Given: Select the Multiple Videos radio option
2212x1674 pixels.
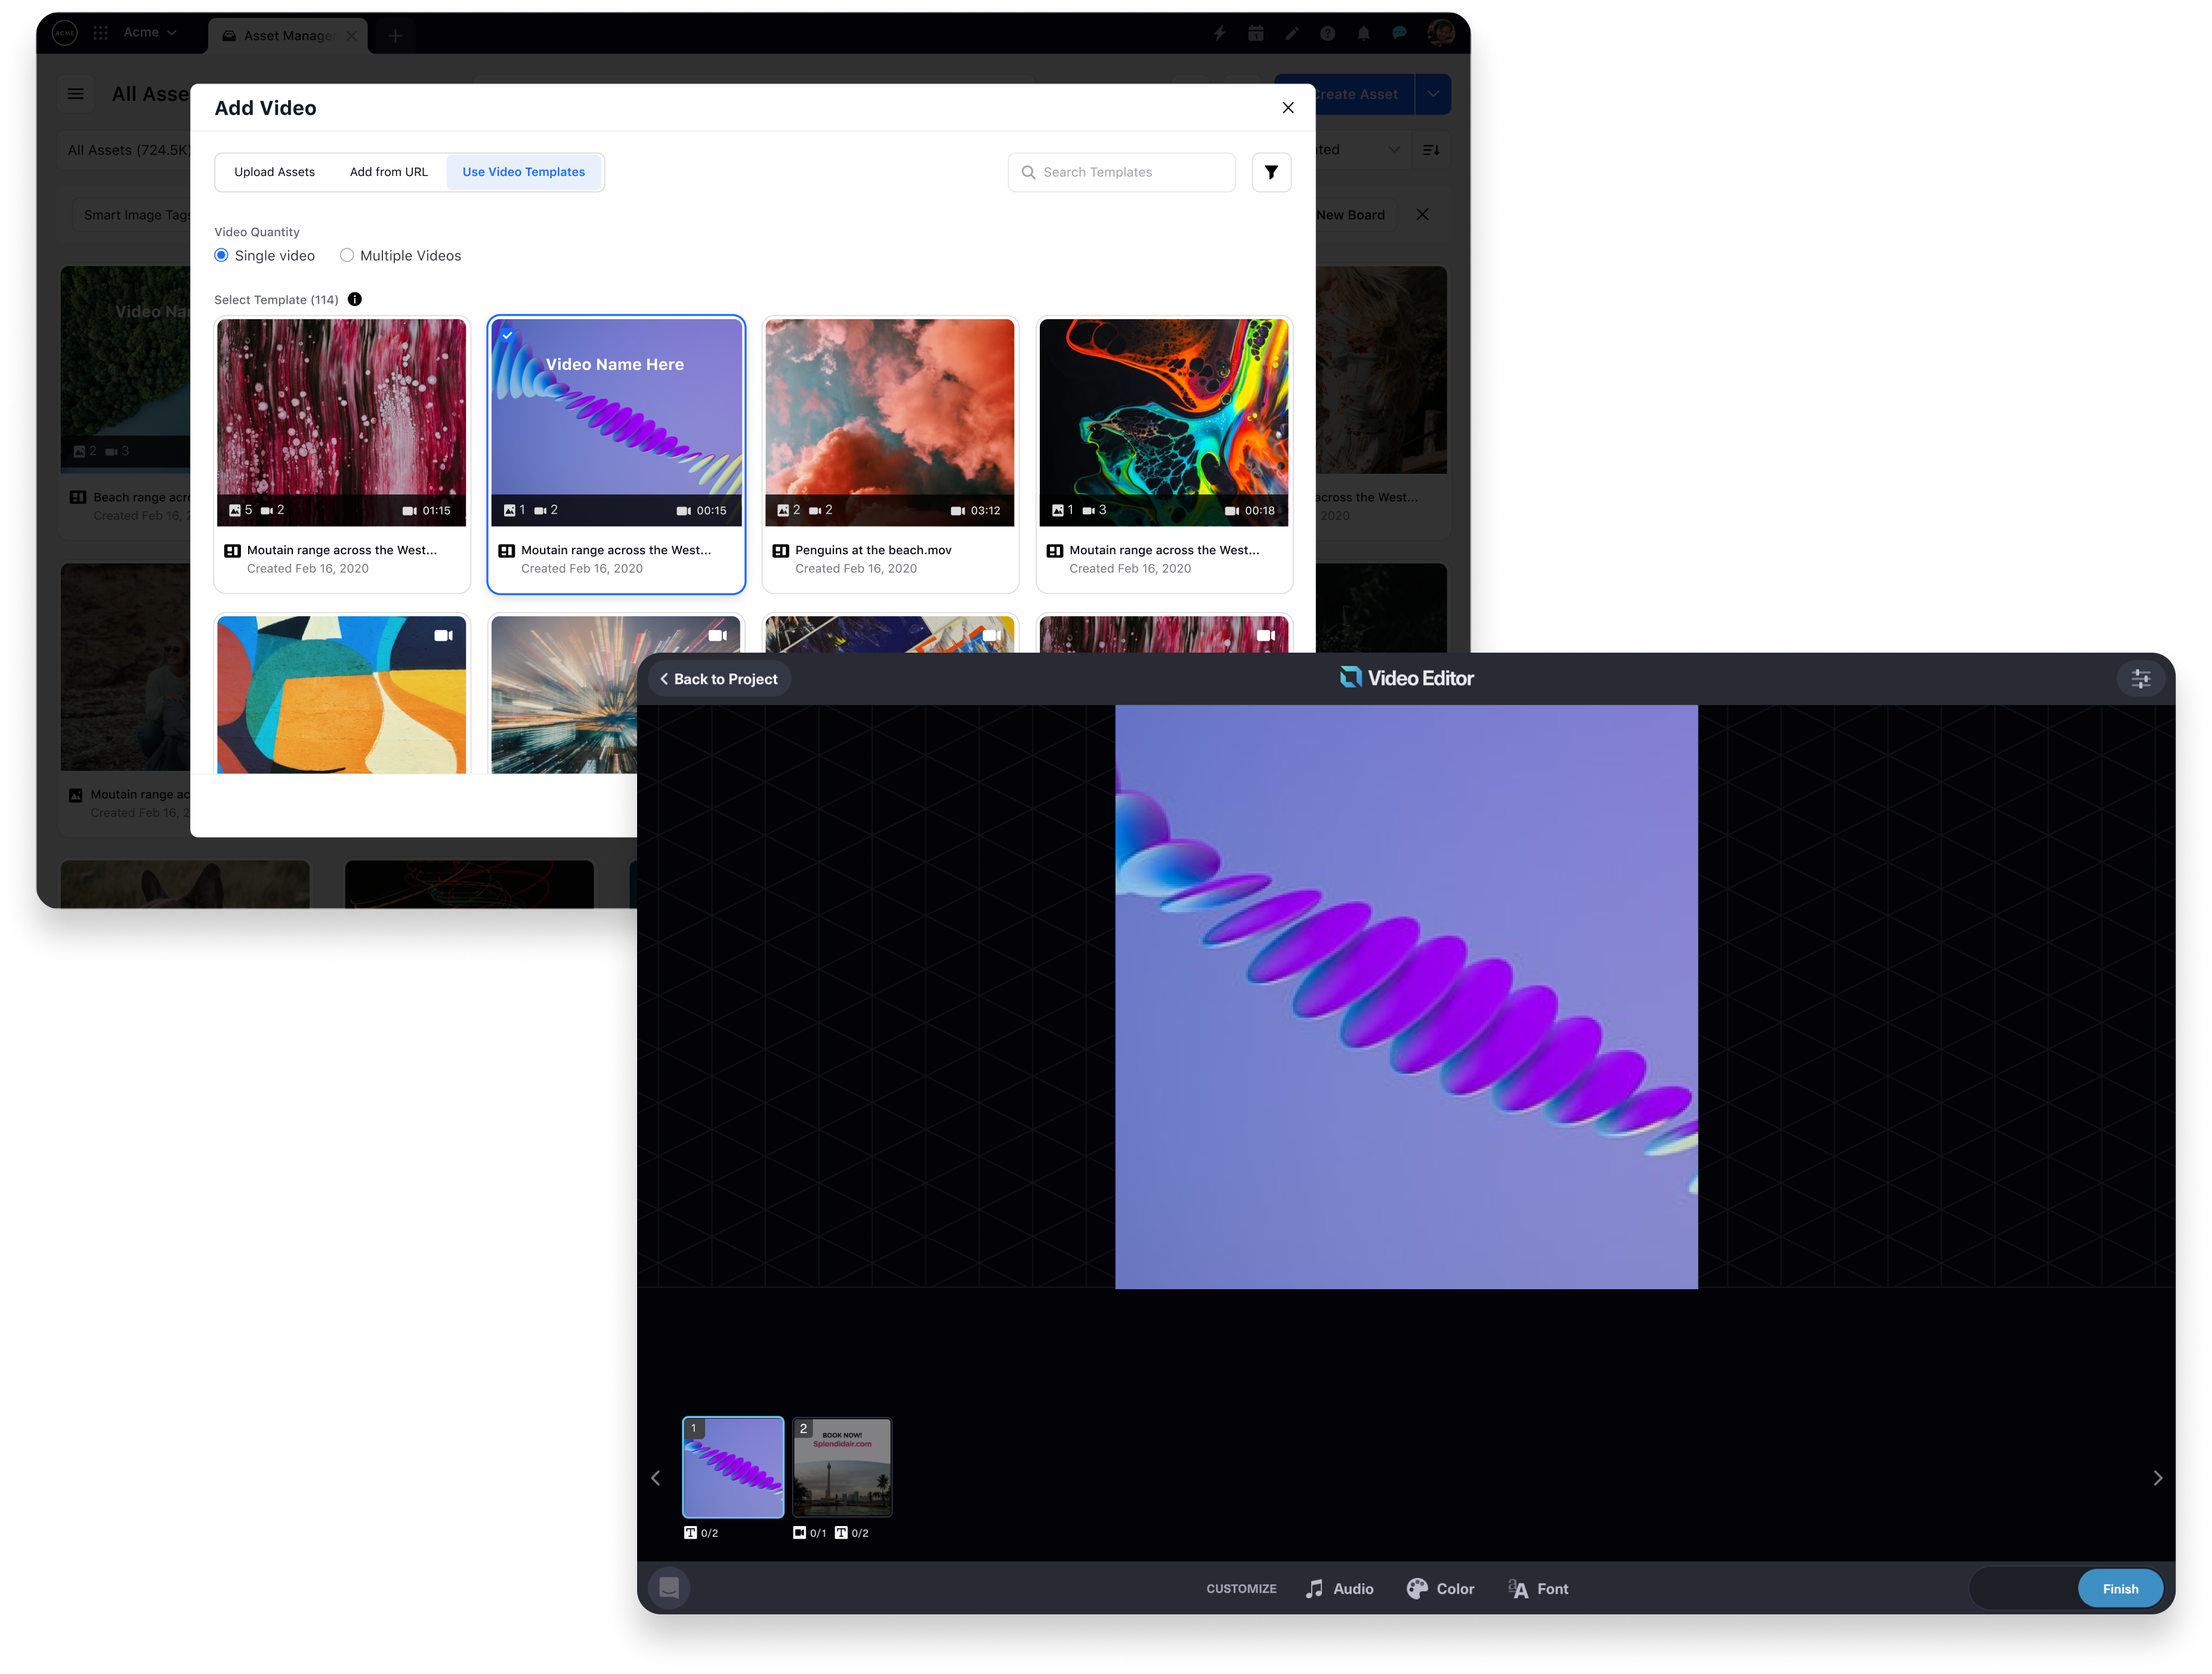Looking at the screenshot, I should tap(347, 256).
